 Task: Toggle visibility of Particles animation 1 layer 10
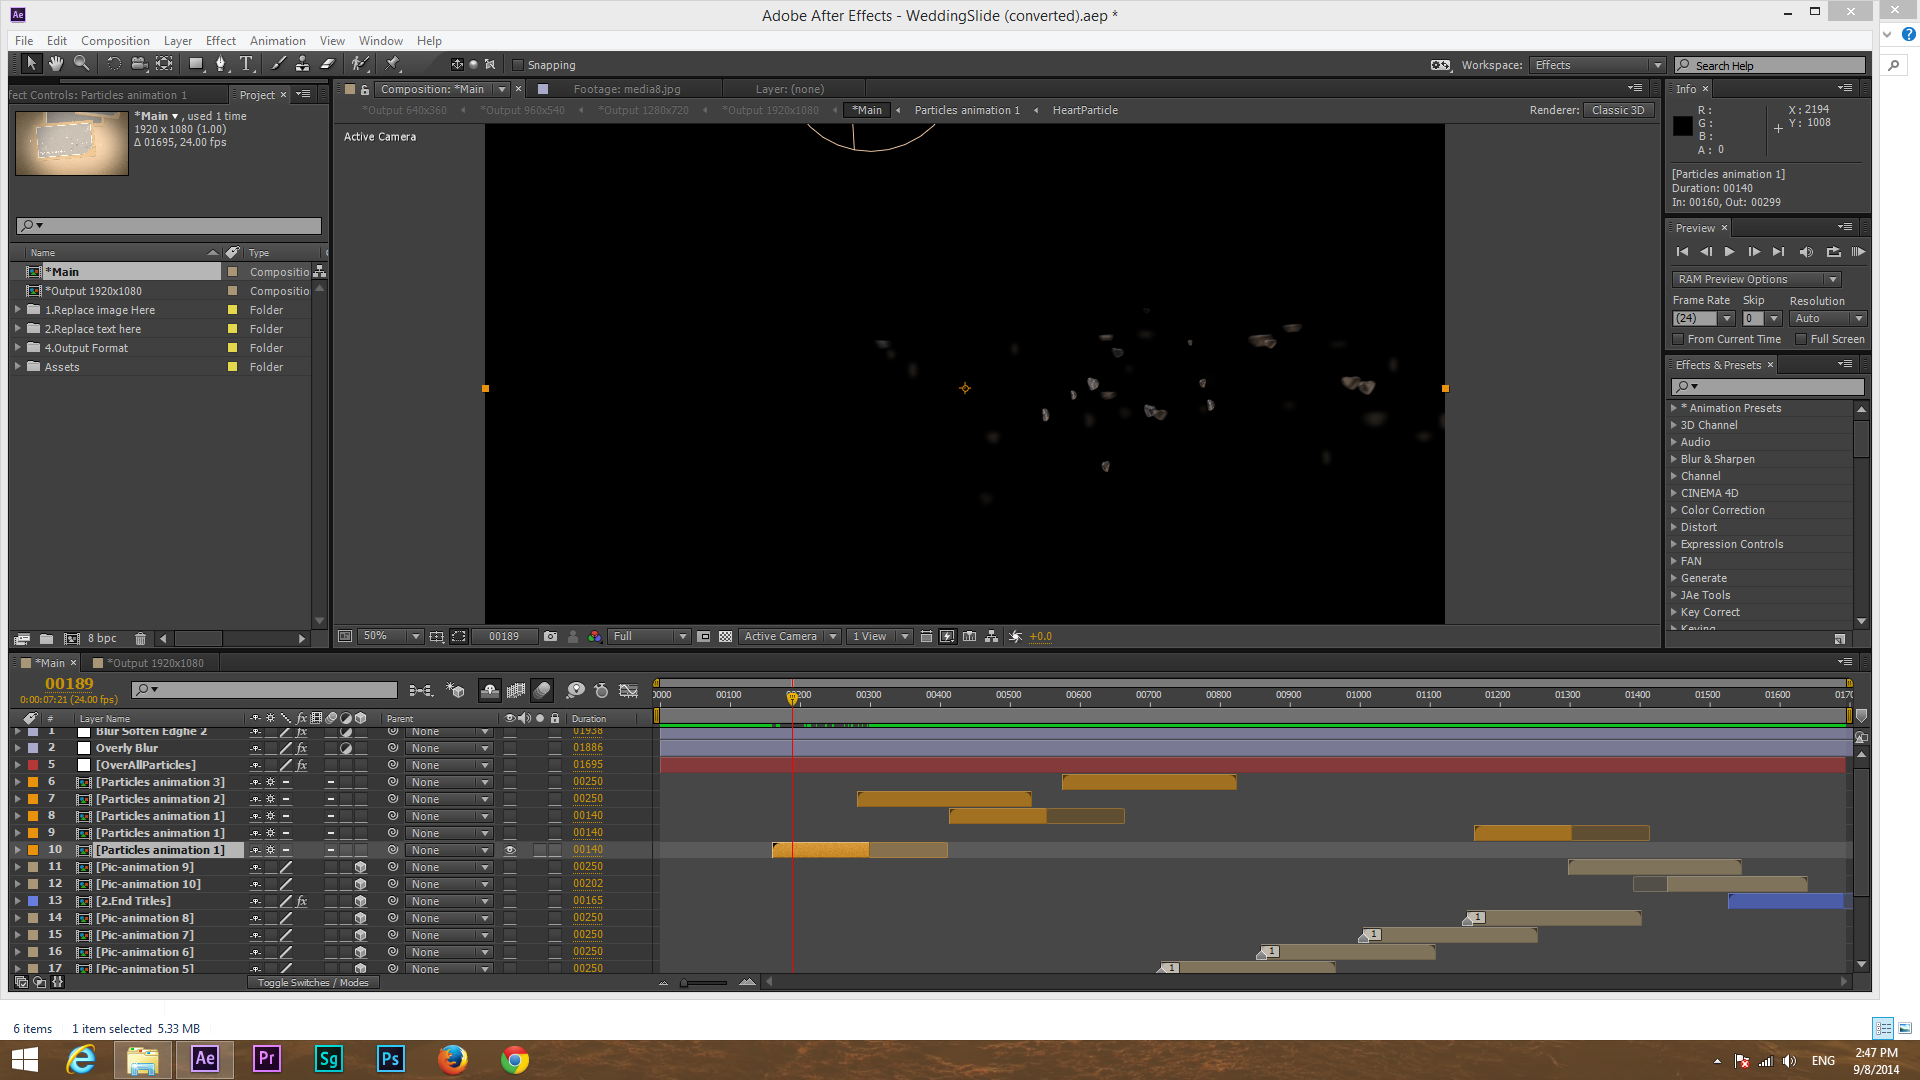510,850
